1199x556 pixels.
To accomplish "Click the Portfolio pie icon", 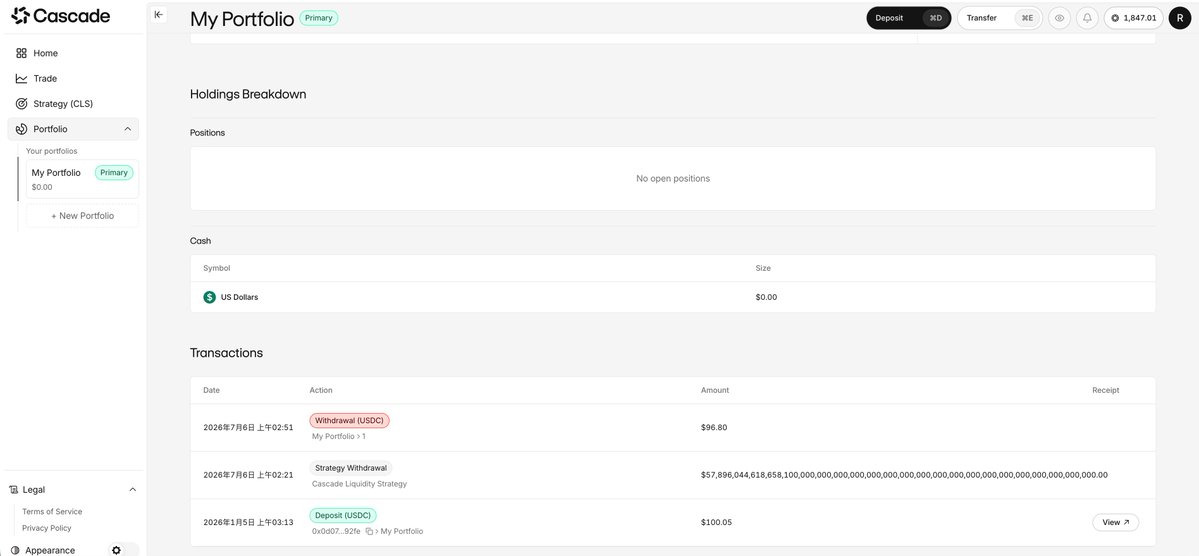I will (x=21, y=129).
